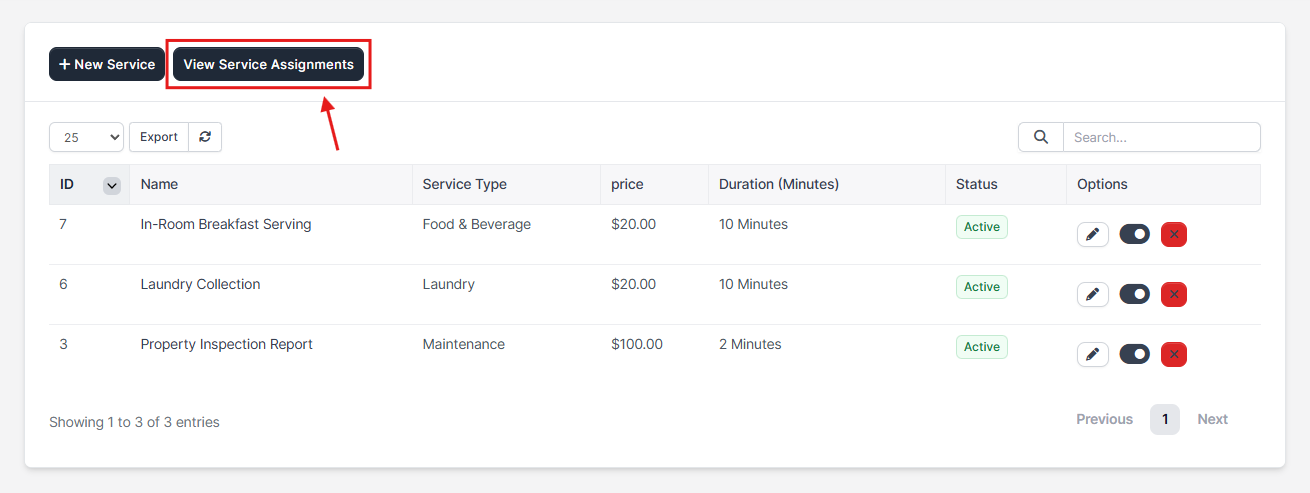Click the search magnifier icon
The image size is (1310, 493).
1040,137
